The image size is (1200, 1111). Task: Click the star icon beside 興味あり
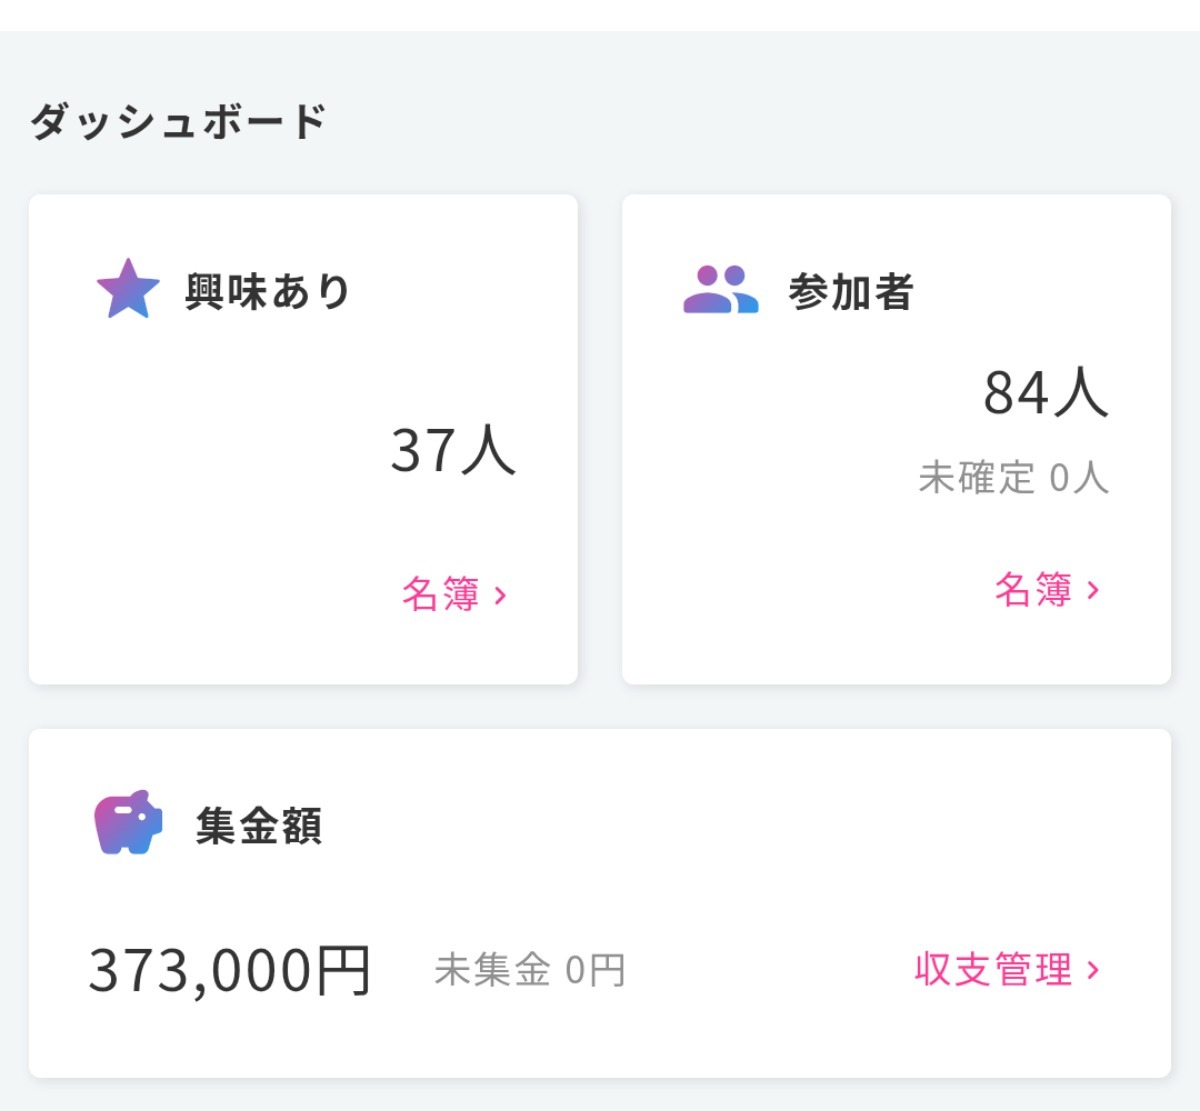point(128,289)
